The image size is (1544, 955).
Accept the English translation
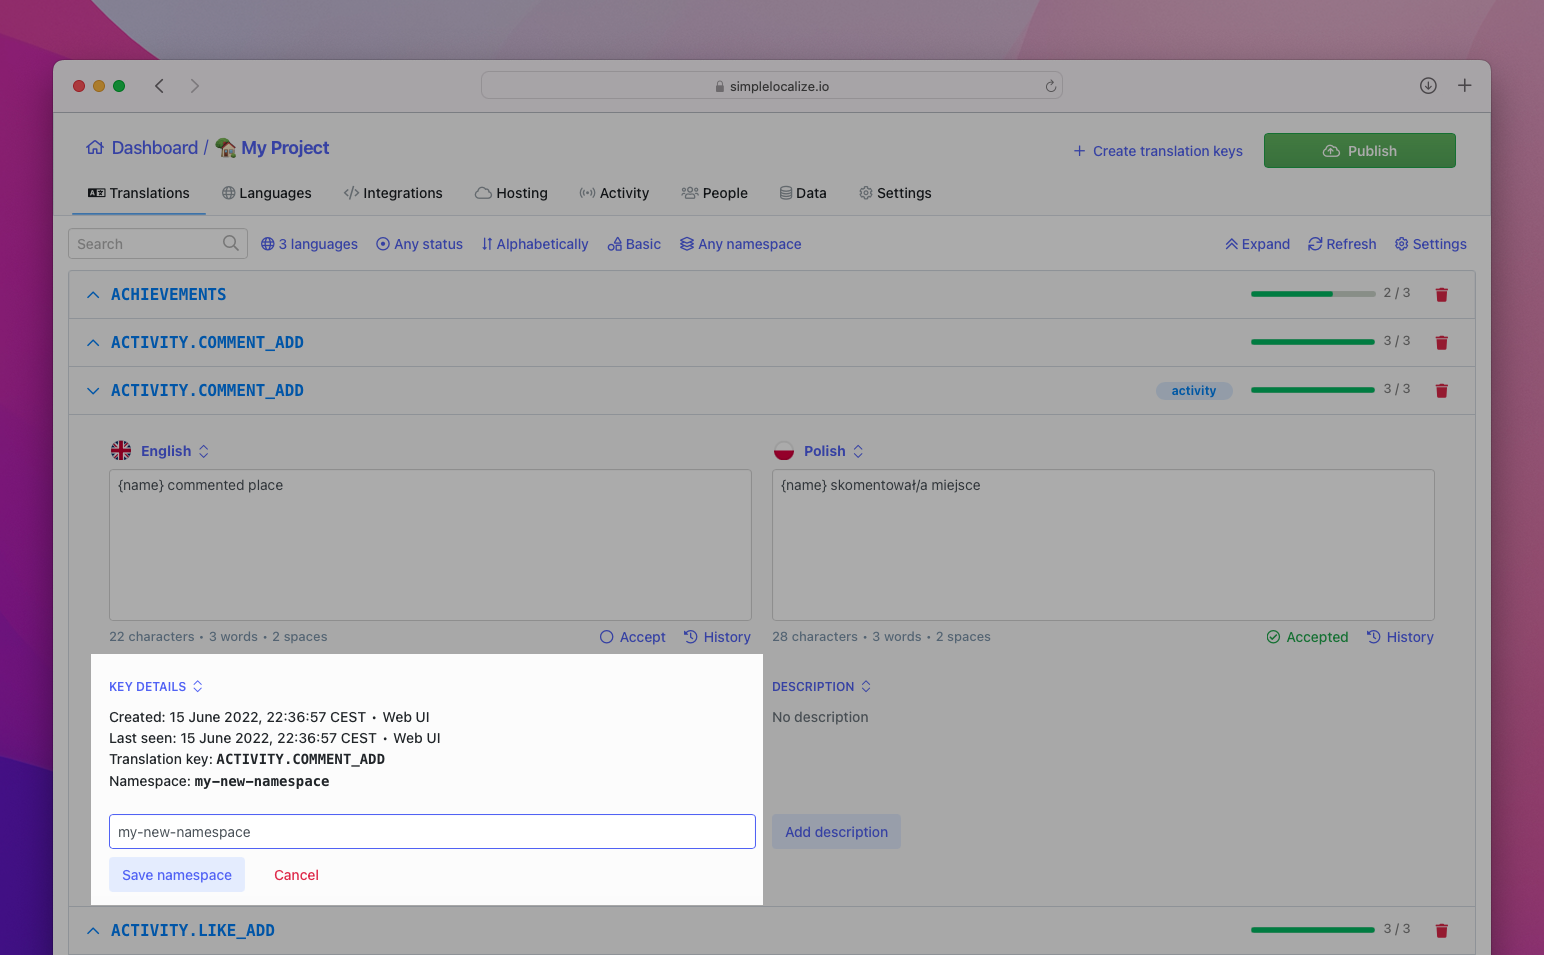coord(633,637)
